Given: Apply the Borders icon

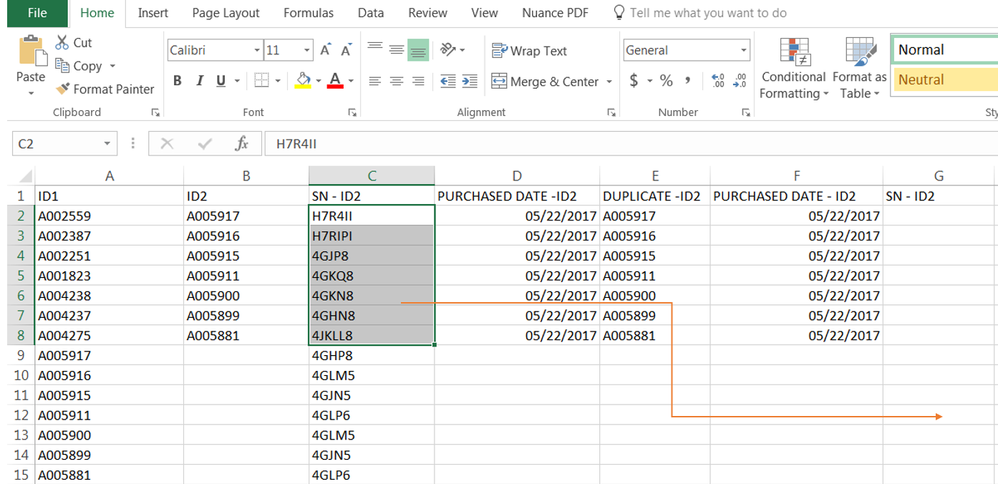Looking at the screenshot, I should point(262,81).
